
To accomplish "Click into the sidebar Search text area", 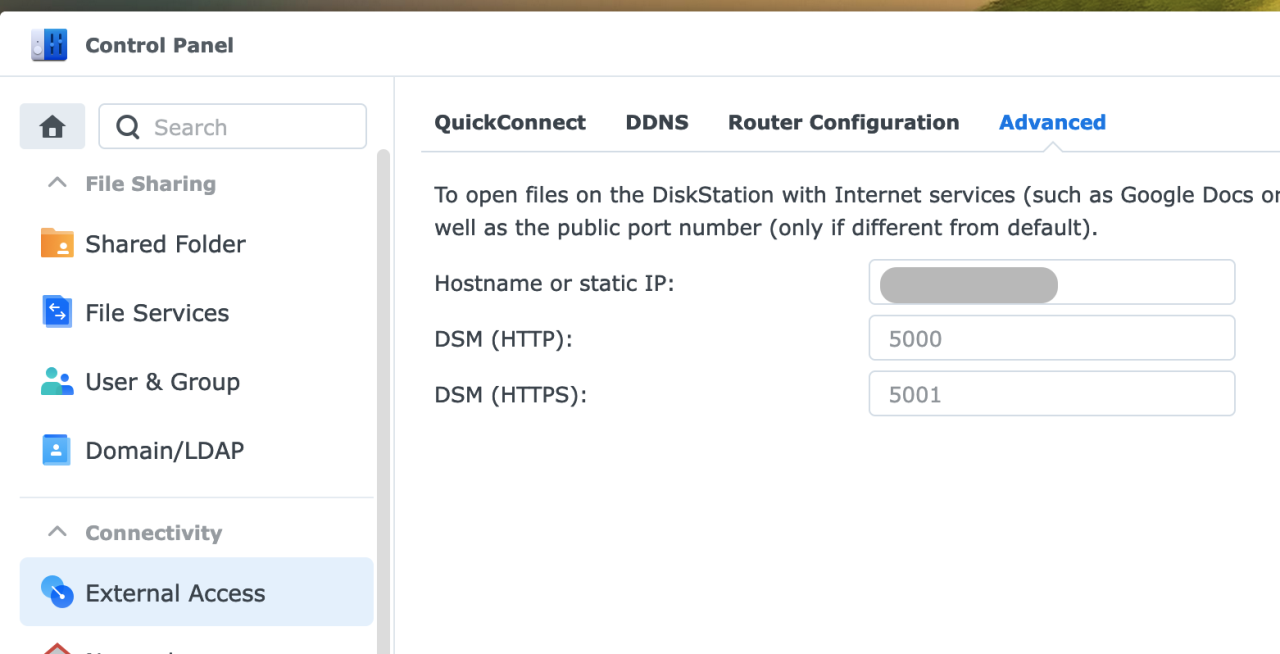I will click(250, 127).
